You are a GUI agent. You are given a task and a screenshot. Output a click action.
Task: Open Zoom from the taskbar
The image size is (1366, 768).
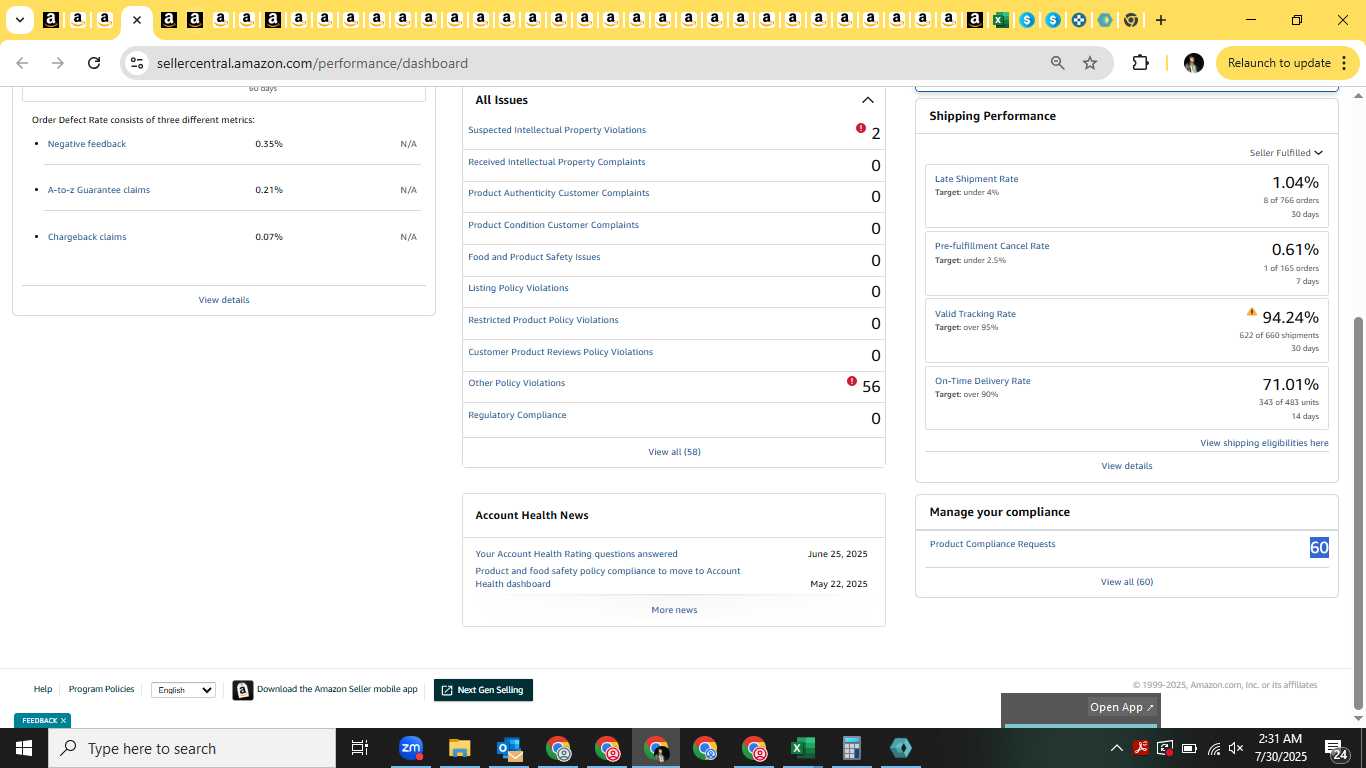410,748
